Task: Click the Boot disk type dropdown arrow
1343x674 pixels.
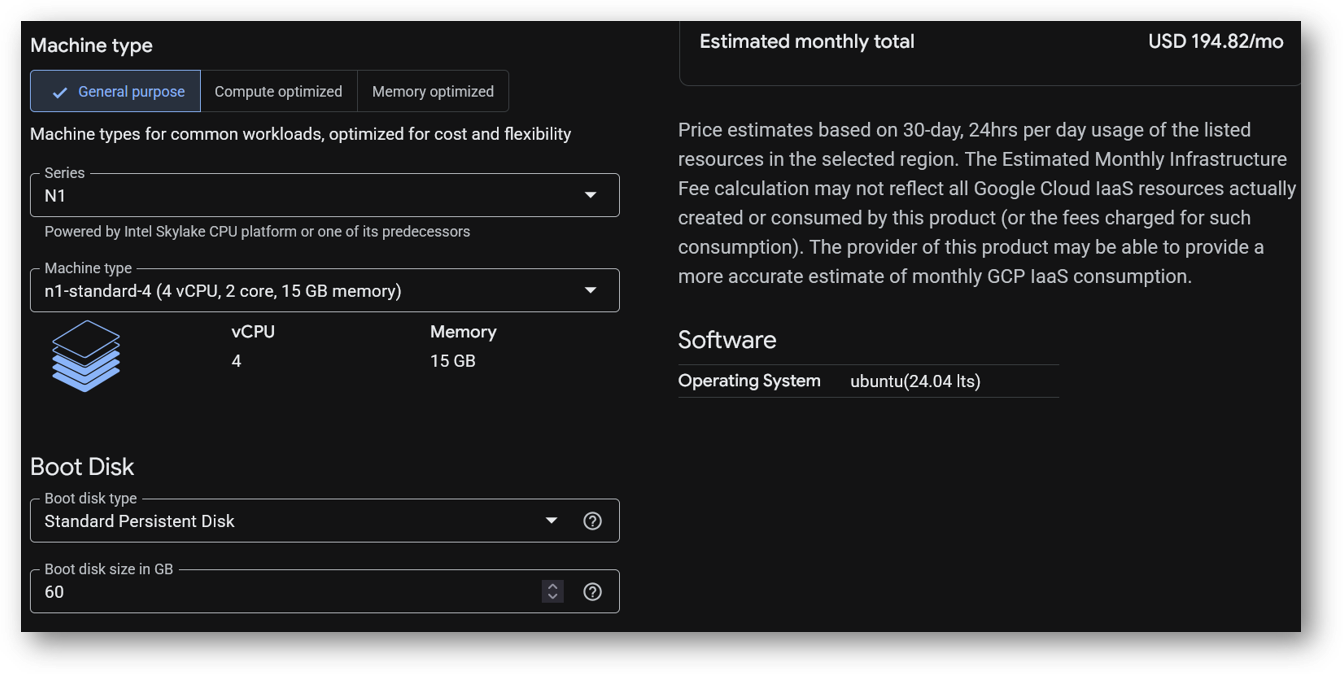Action: [551, 521]
